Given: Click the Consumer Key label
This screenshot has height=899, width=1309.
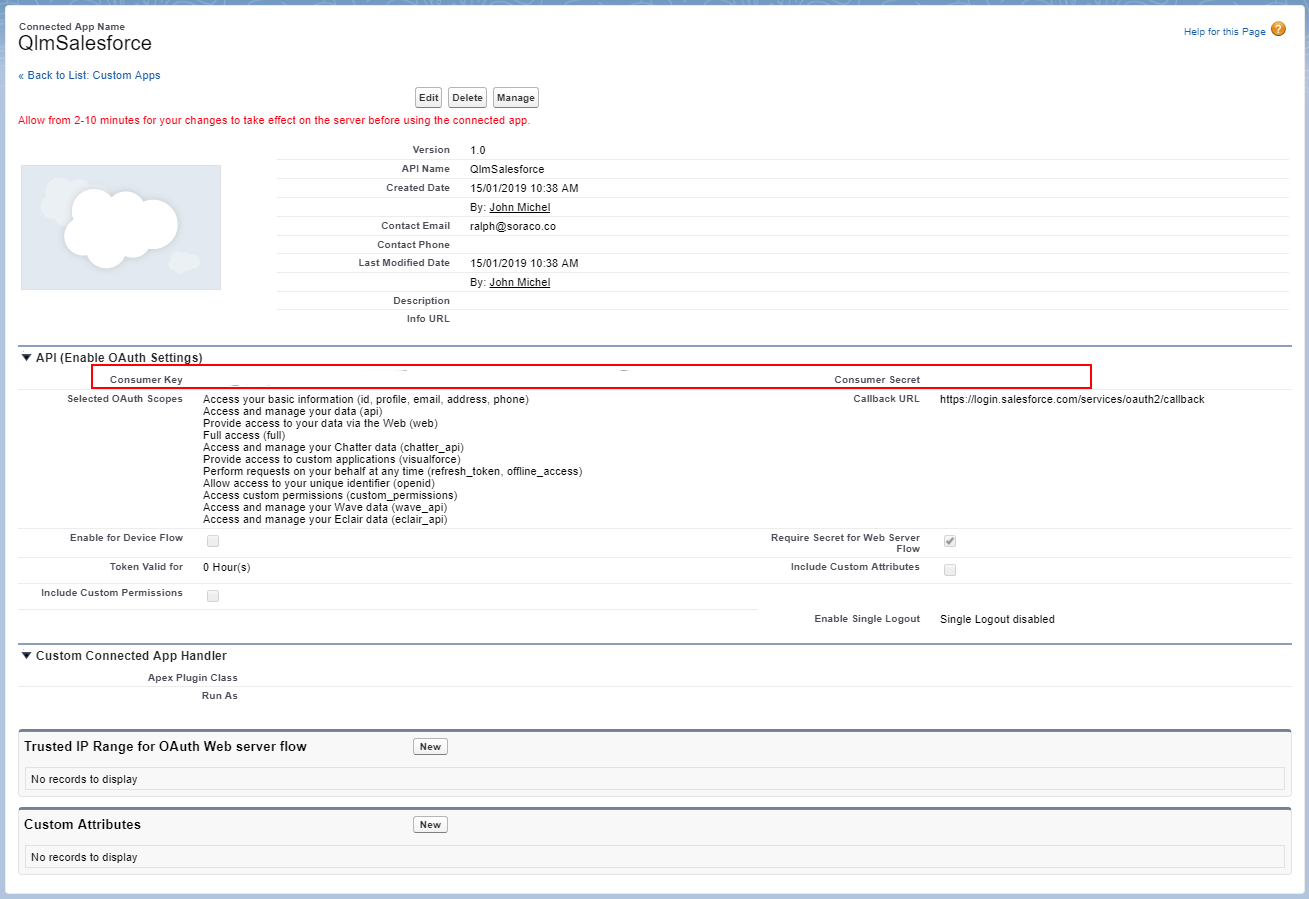Looking at the screenshot, I should 146,380.
